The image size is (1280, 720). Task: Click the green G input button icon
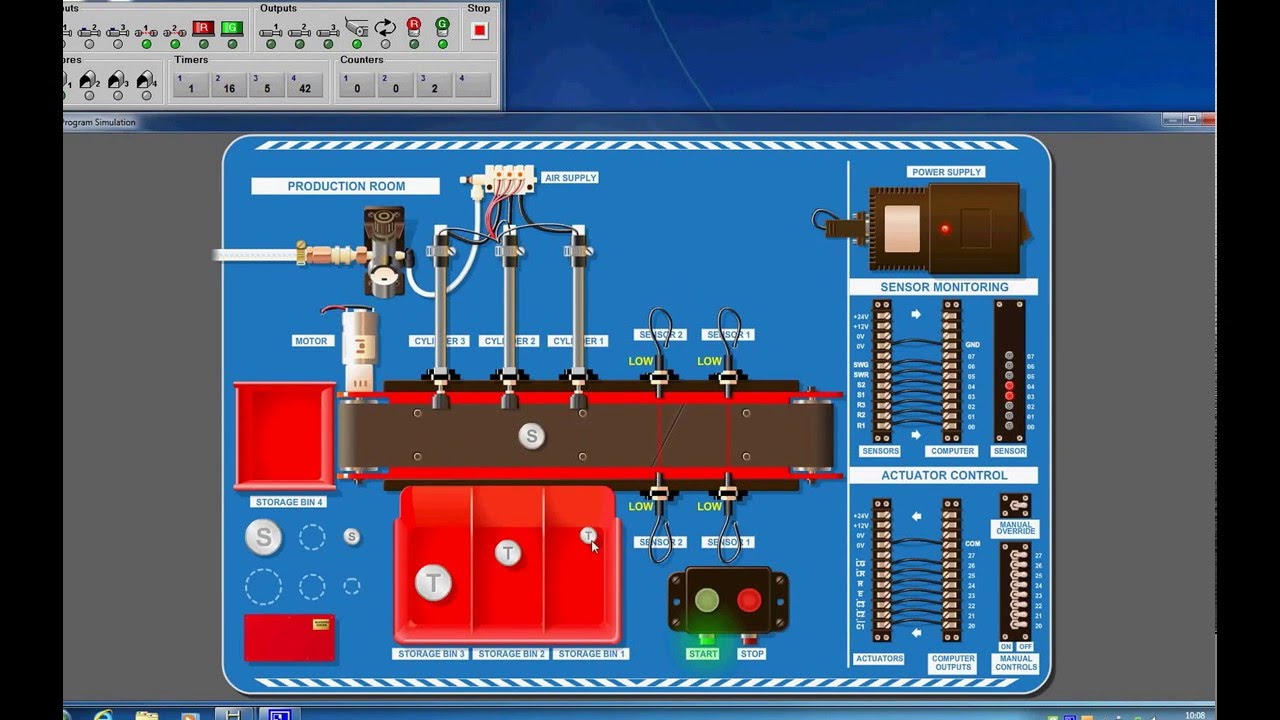pos(232,27)
